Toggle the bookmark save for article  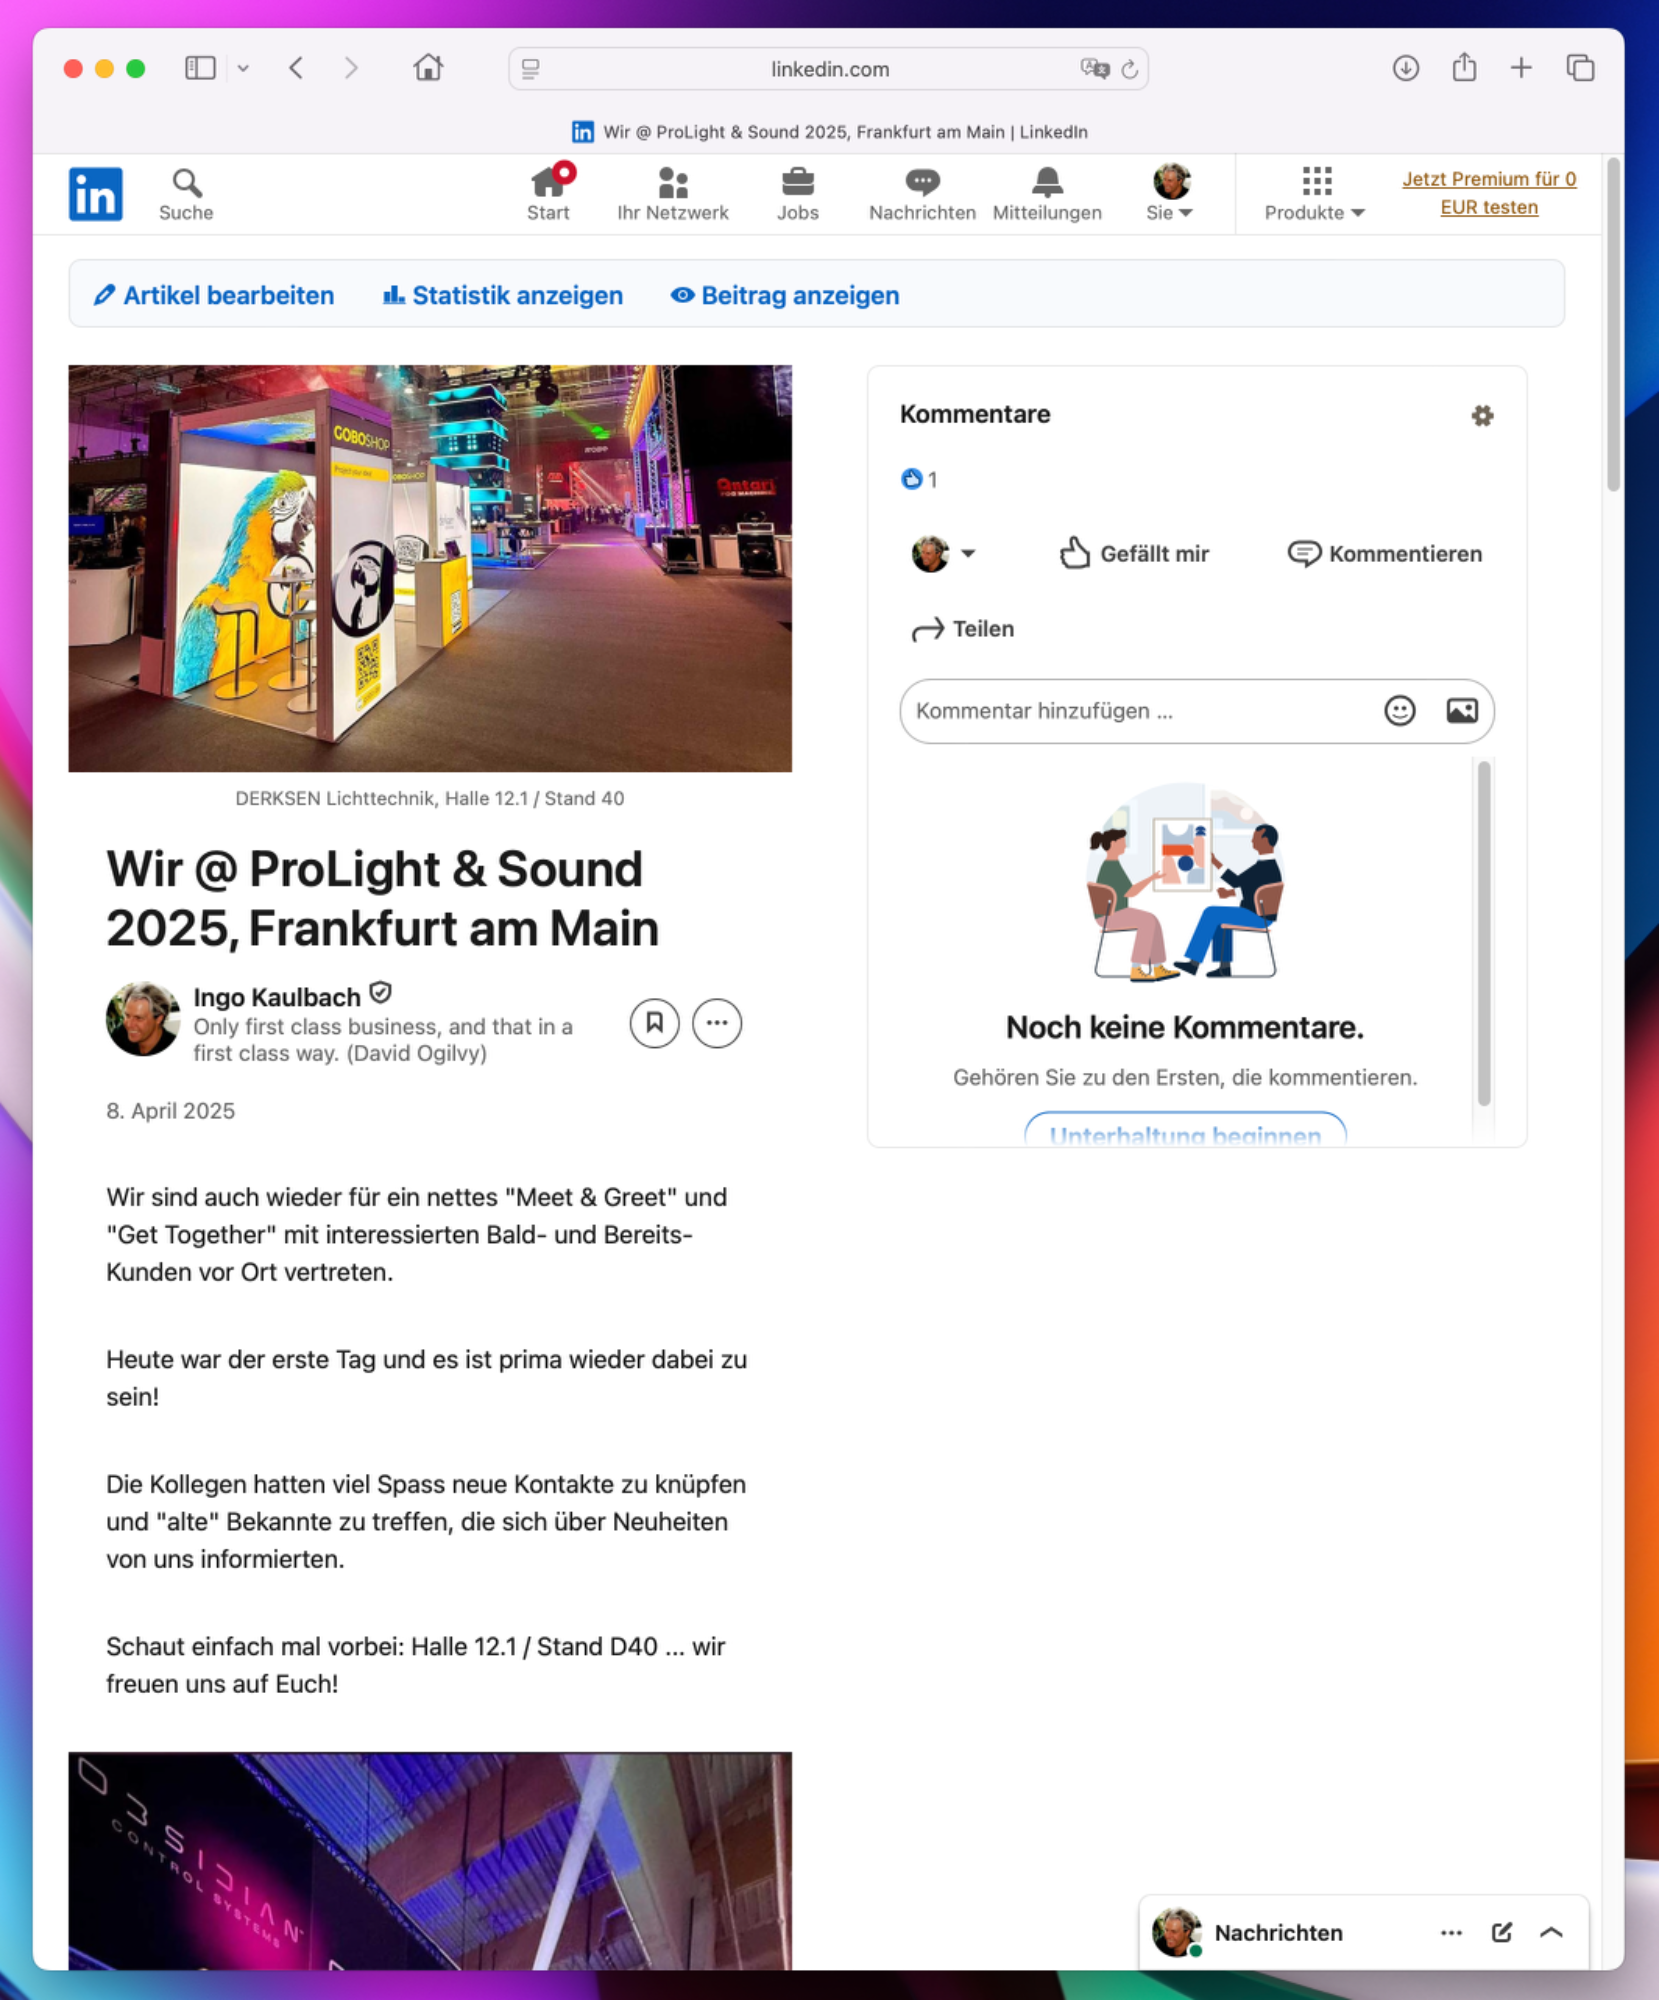pyautogui.click(x=654, y=1023)
